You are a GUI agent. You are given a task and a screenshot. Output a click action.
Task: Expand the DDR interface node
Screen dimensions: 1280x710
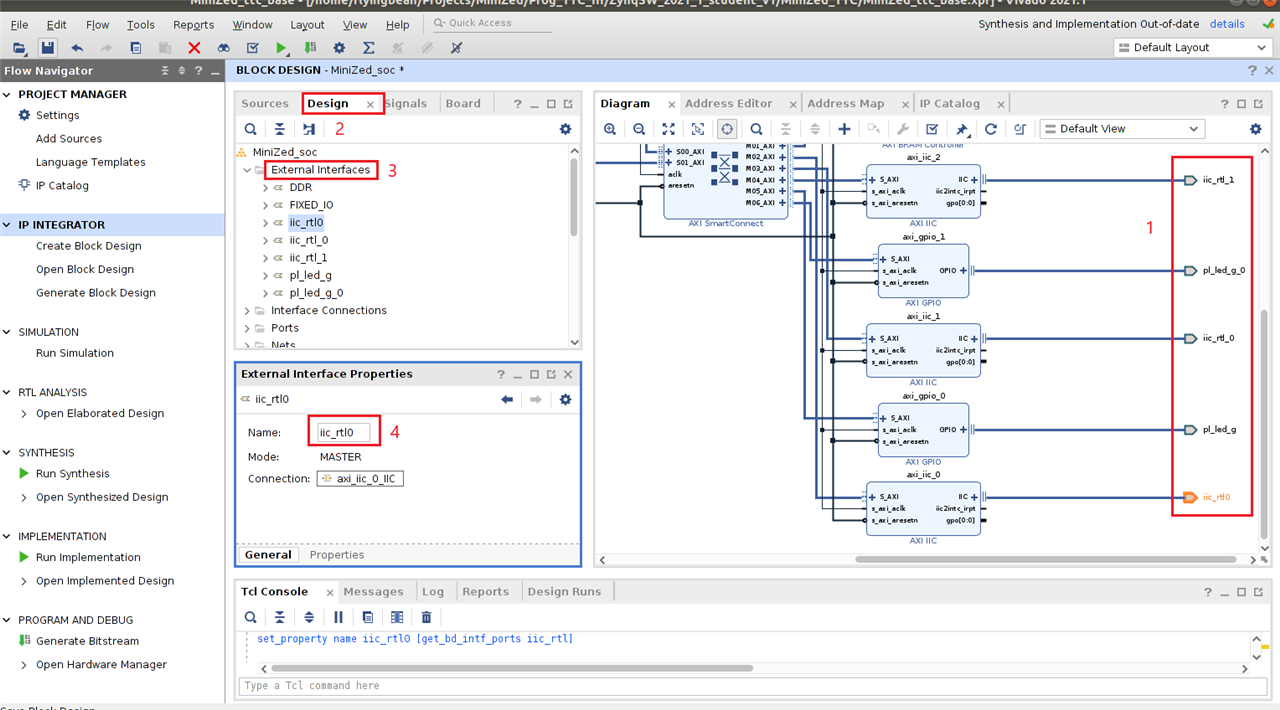tap(266, 188)
